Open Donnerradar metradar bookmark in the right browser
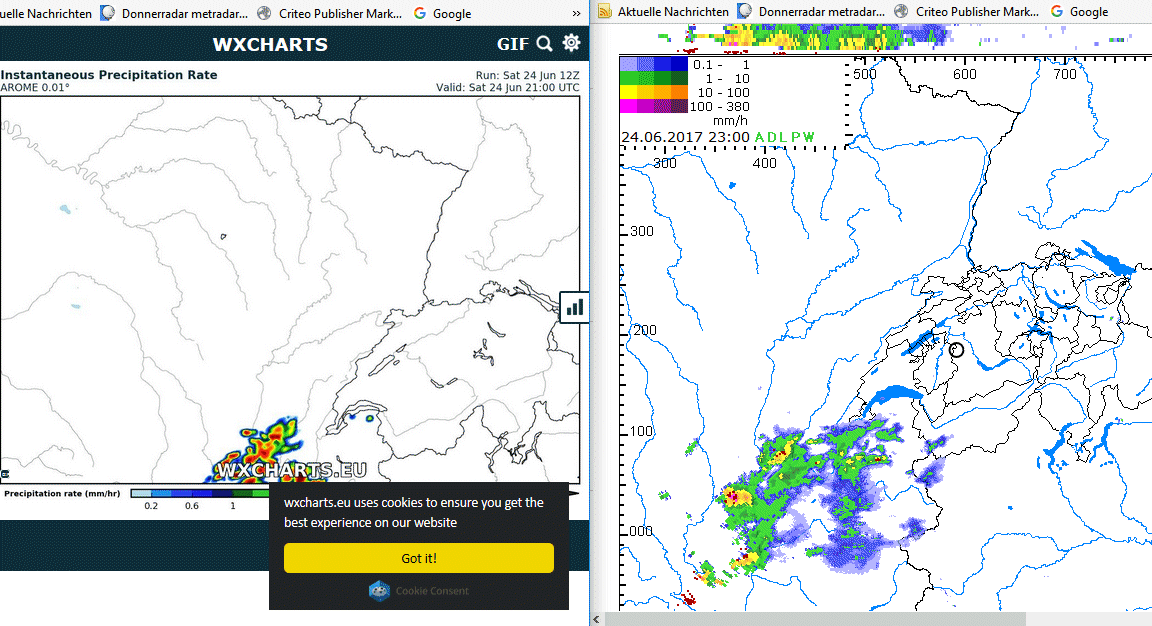The height and width of the screenshot is (626, 1152). coord(820,12)
